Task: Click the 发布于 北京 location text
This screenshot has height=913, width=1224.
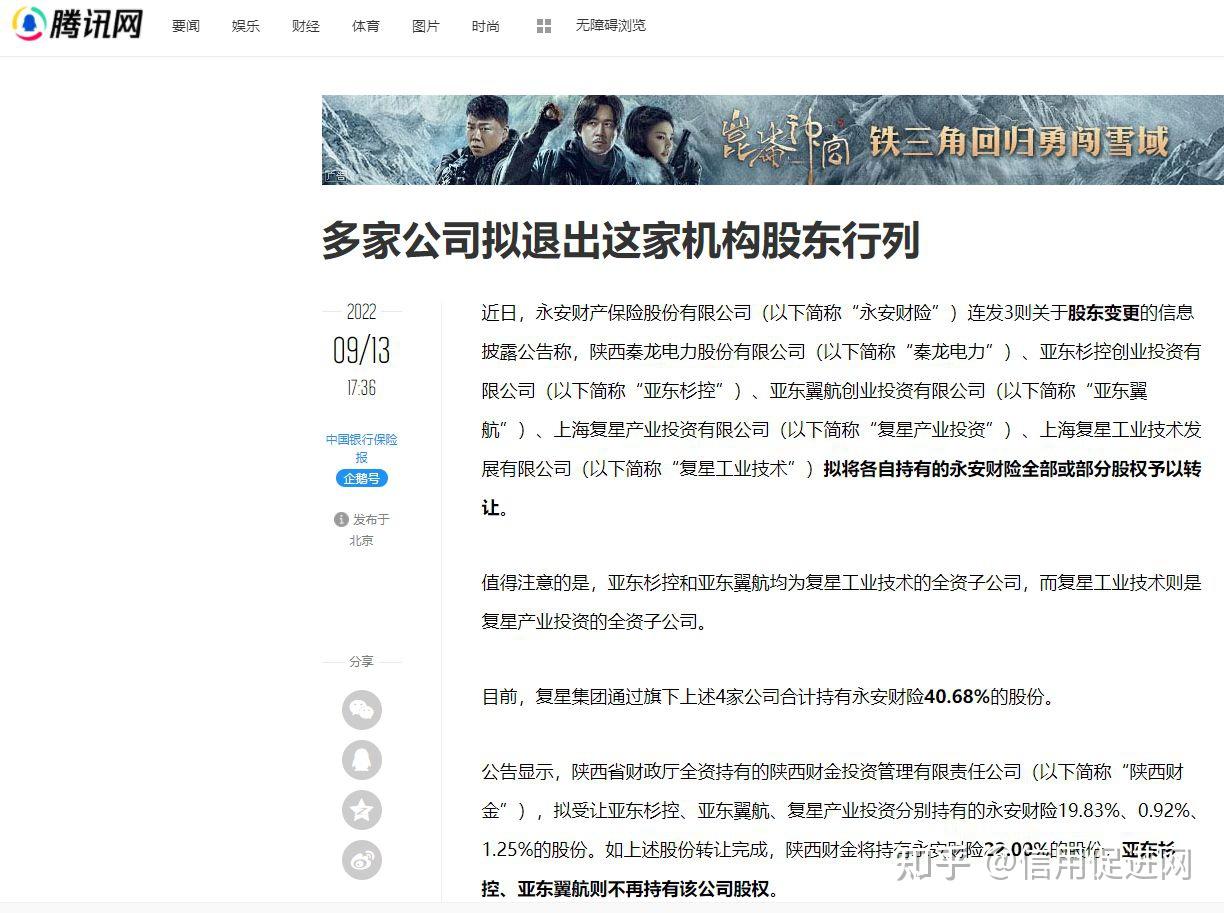Action: pos(362,530)
